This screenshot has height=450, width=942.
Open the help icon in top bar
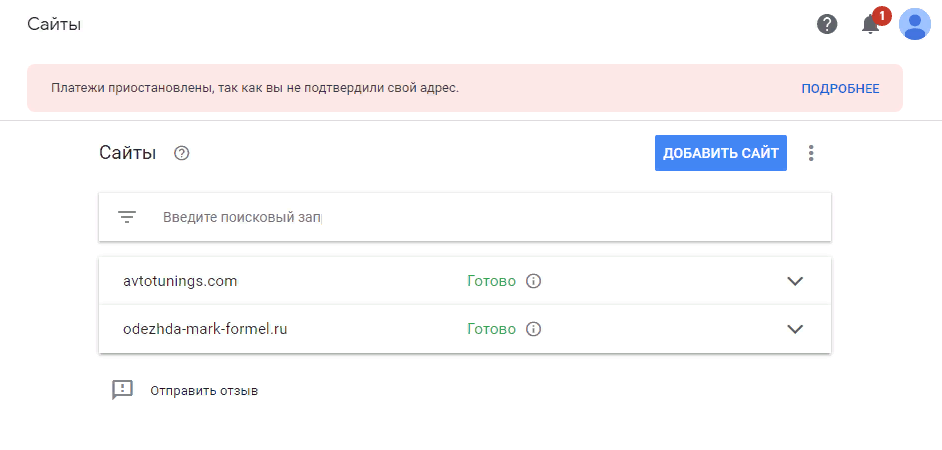827,24
